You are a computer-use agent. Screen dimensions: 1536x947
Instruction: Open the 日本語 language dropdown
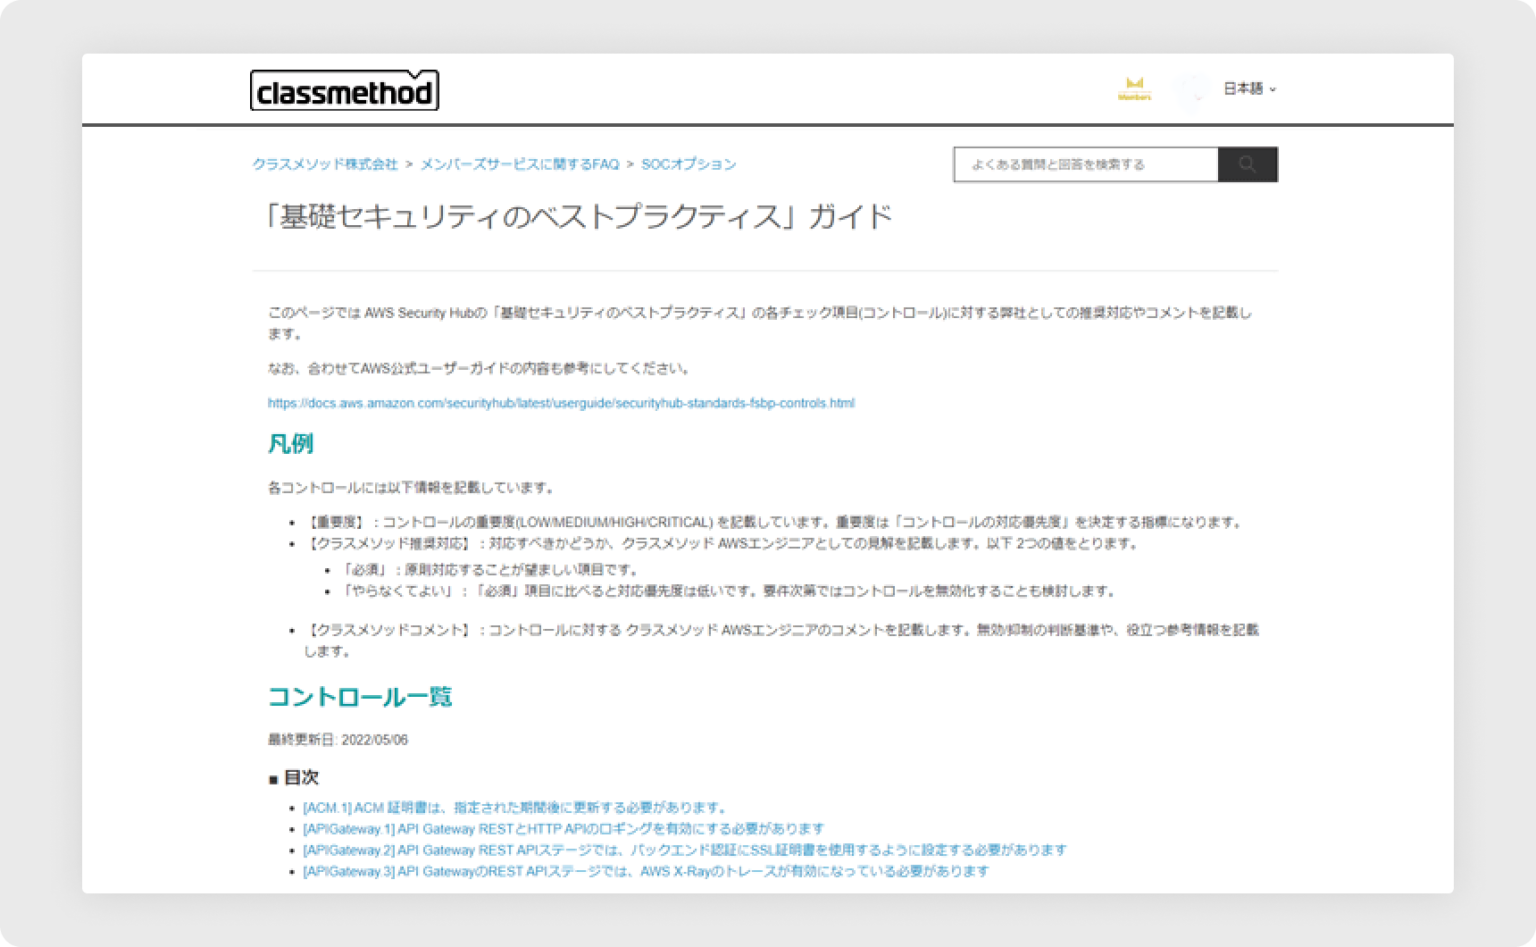pos(1243,89)
